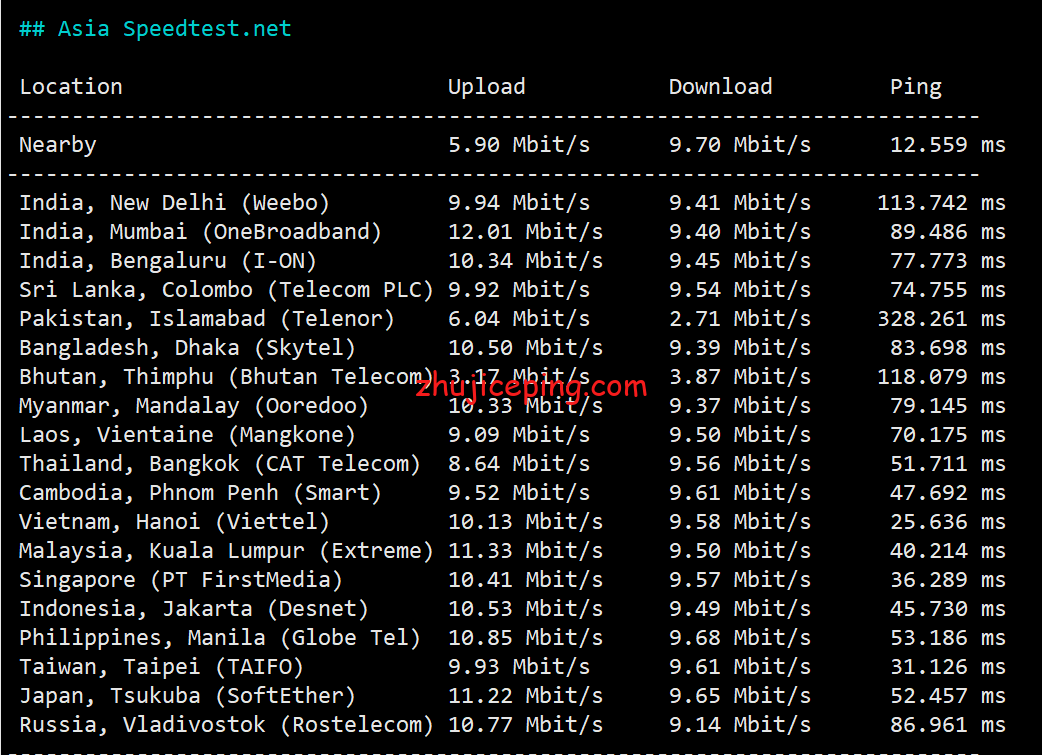Select 'Myanmar, Mandalay (Ooredoo)' location
The height and width of the screenshot is (755, 1042).
click(193, 406)
